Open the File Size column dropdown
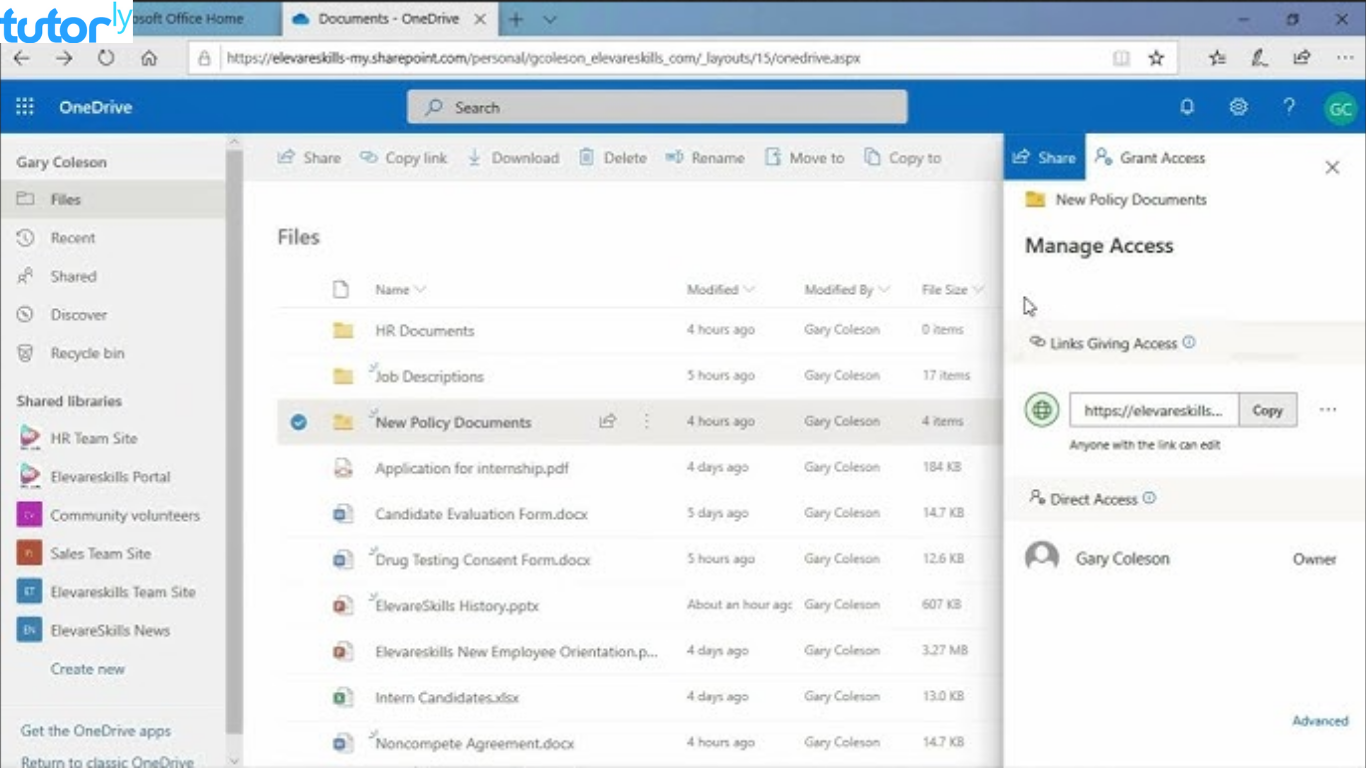The image size is (1366, 768). point(953,290)
